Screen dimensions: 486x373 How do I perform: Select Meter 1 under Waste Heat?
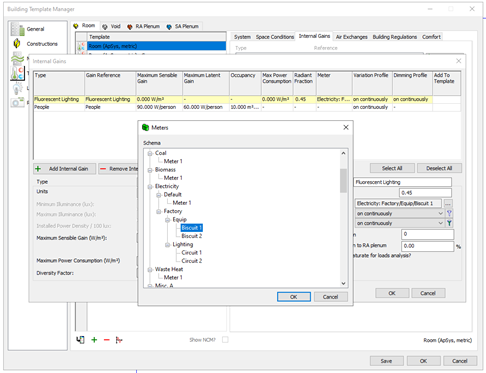point(173,277)
